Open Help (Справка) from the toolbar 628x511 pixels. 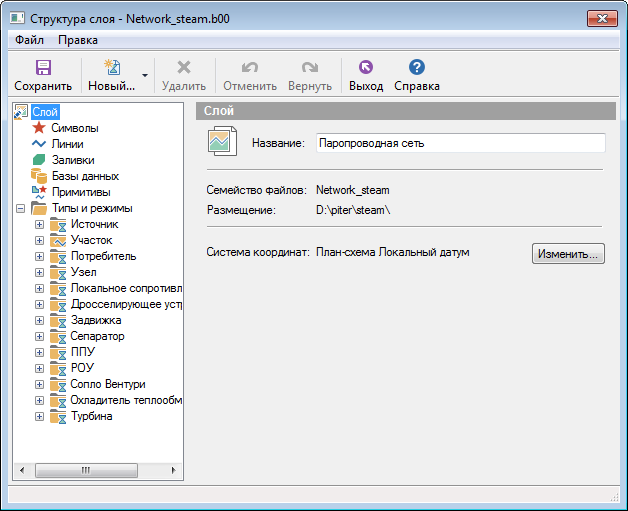coord(417,68)
